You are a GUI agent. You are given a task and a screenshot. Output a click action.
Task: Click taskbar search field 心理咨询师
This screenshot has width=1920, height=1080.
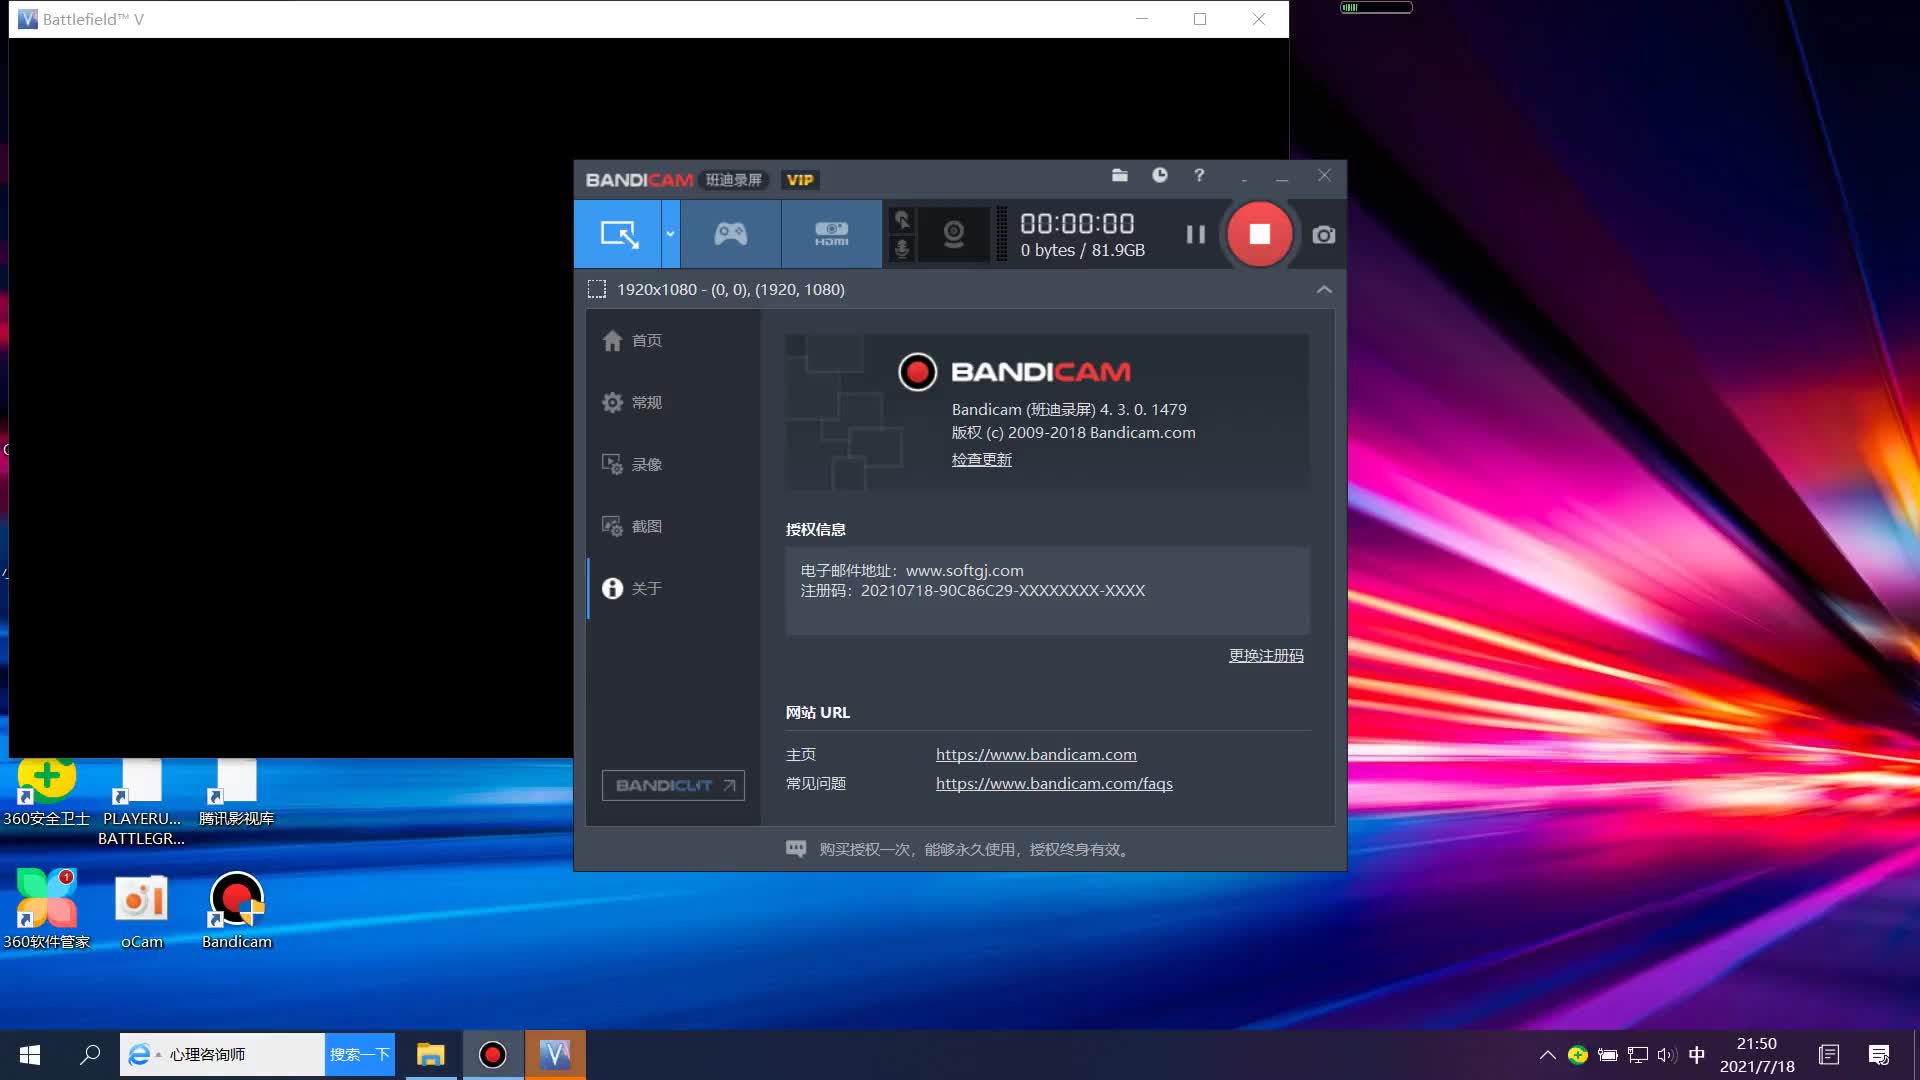click(x=222, y=1054)
